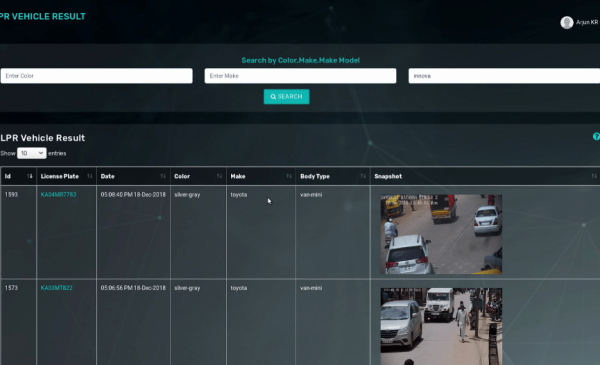Click date 05:06:56 PM 18-Dec-2018
Screen dimensions: 600x365
tap(133, 288)
